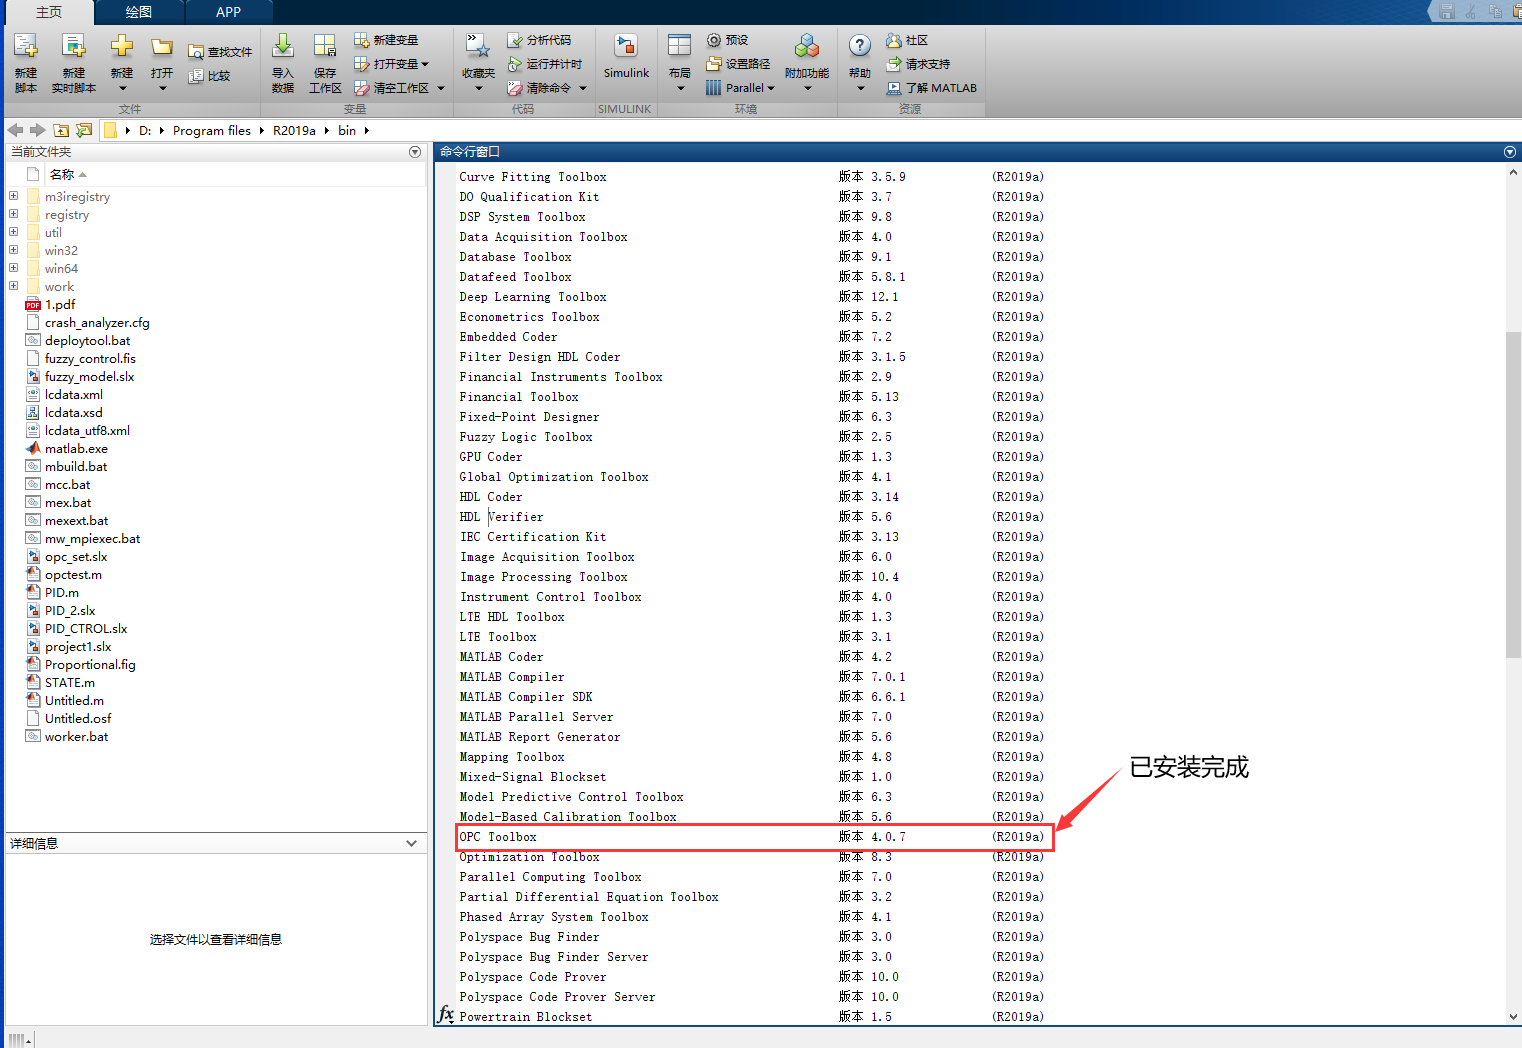The height and width of the screenshot is (1048, 1522).
Task: Switch to the 绘图 (Plots) tab
Action: 137,12
